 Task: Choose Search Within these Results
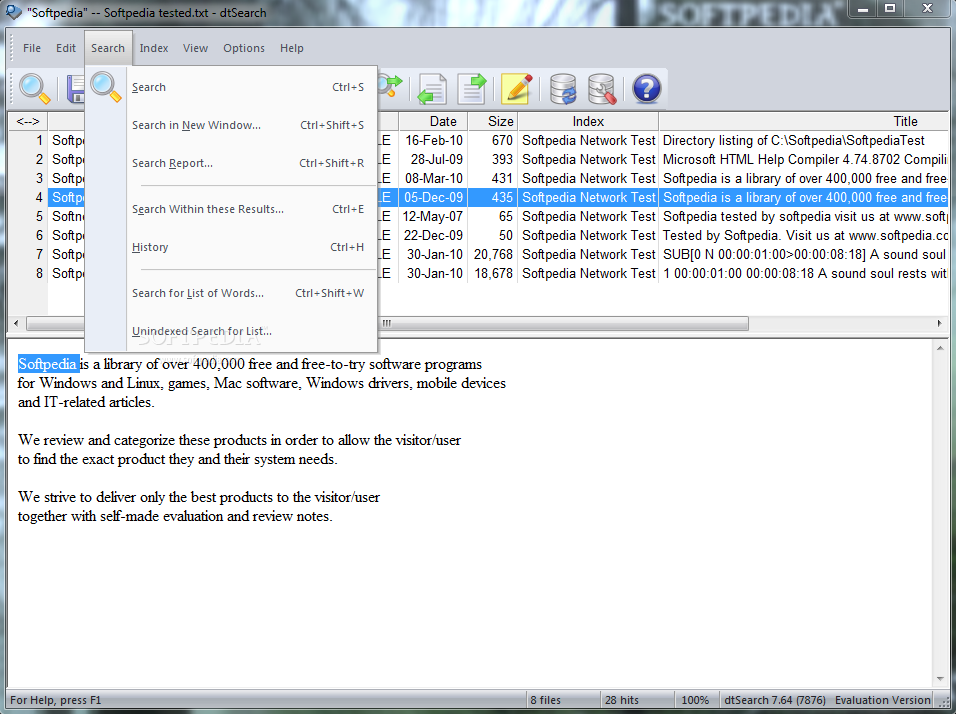248,209
